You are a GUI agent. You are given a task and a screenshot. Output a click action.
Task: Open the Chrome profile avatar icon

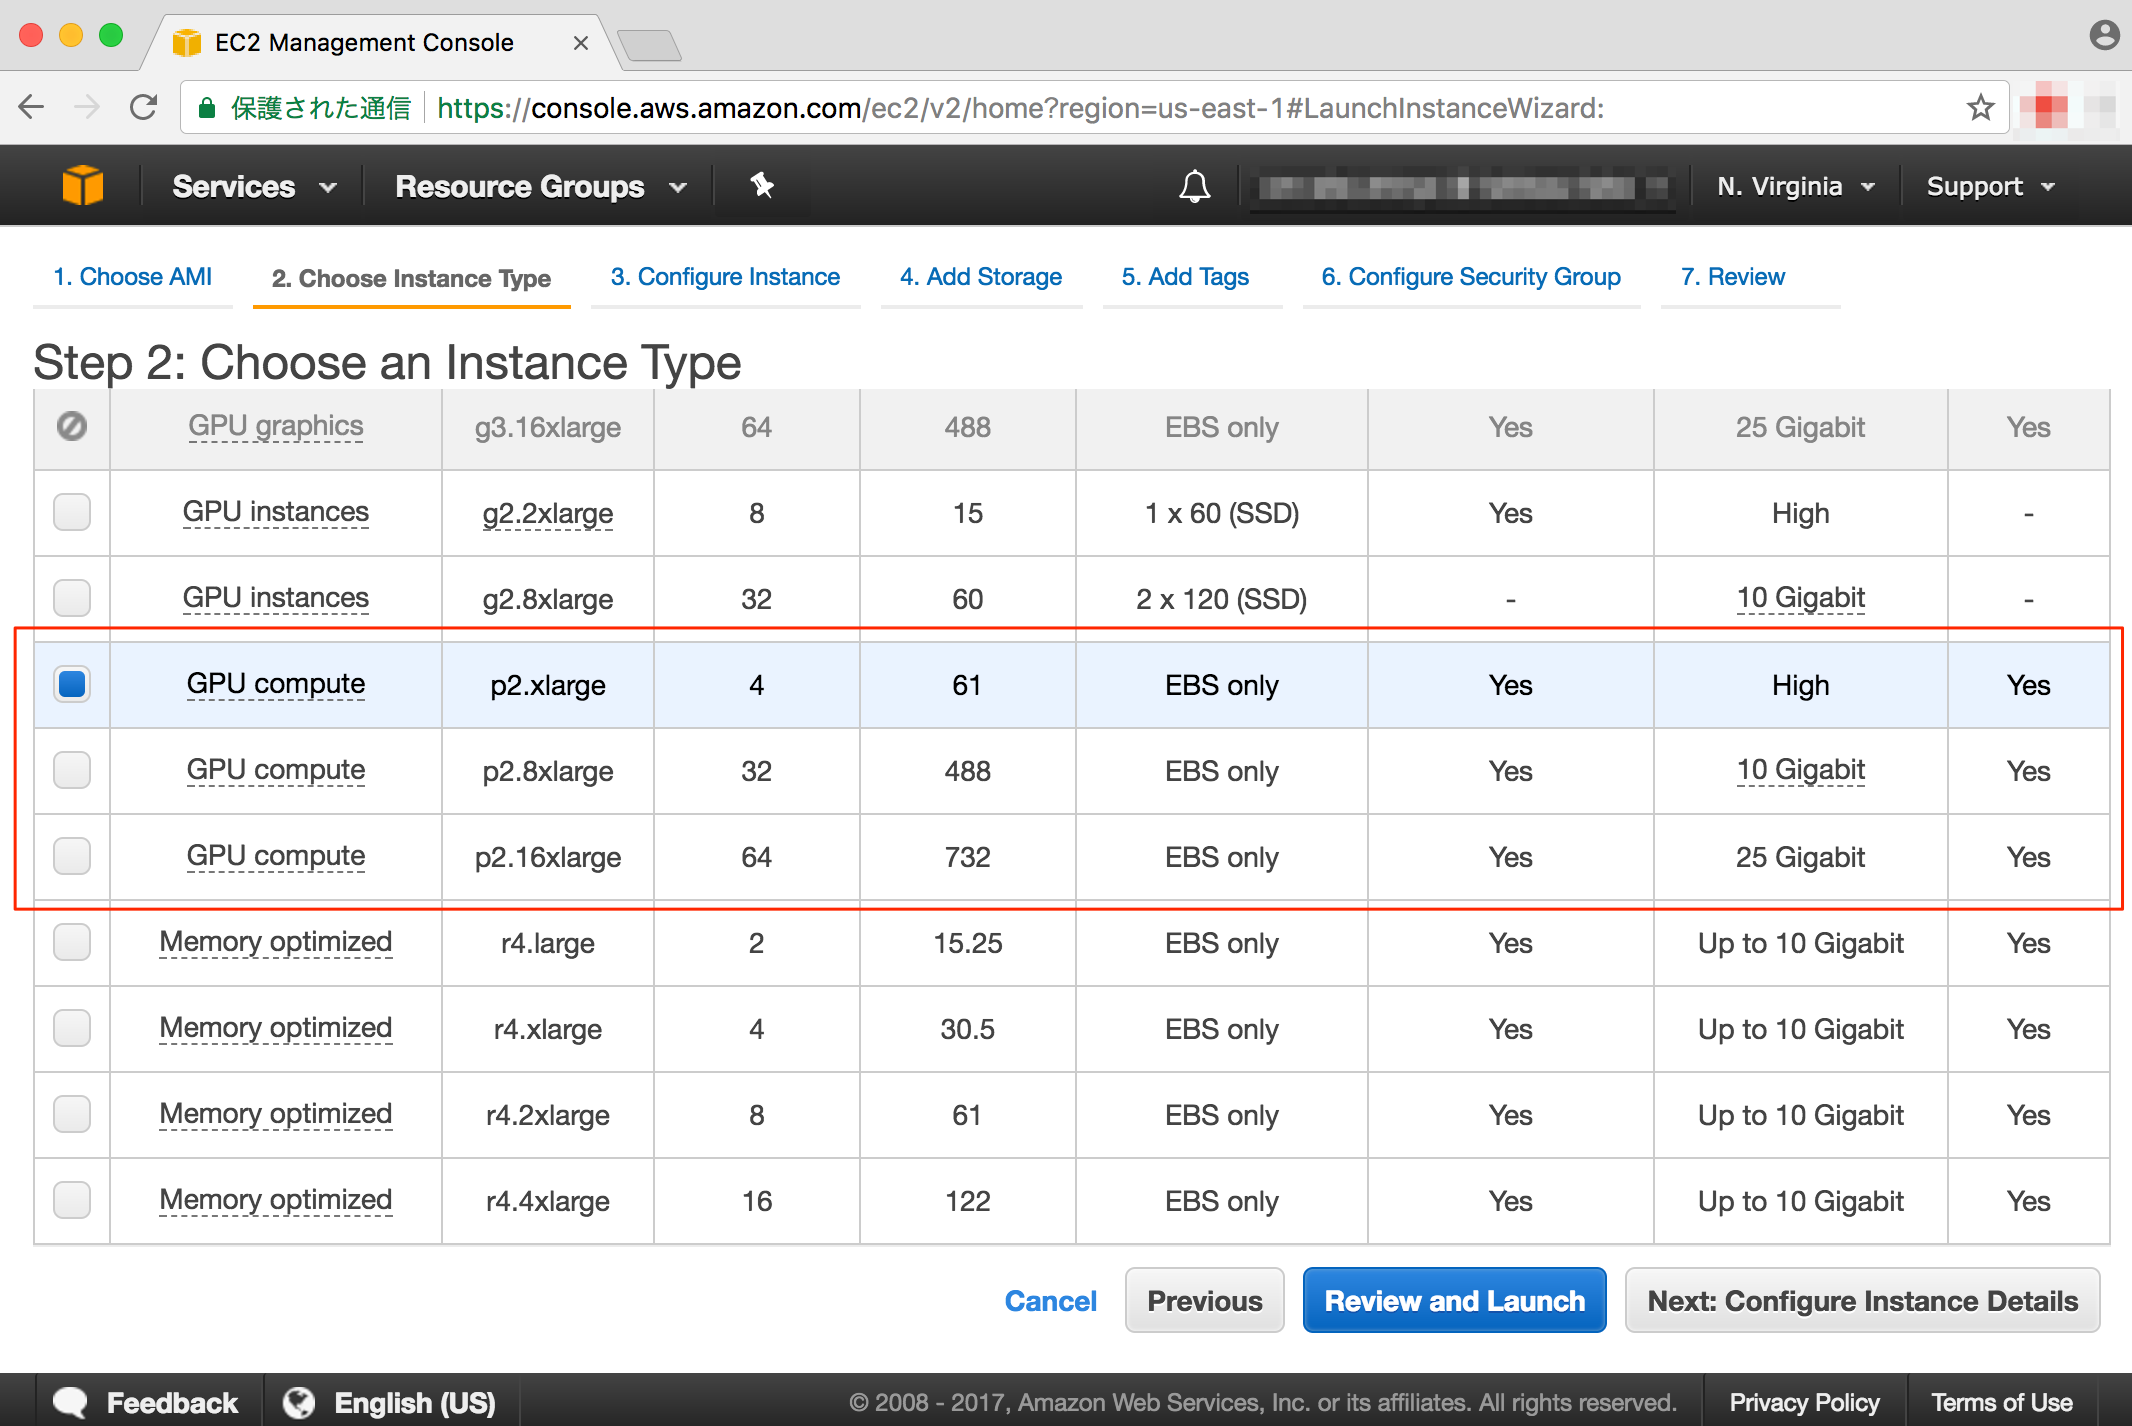coord(2104,36)
